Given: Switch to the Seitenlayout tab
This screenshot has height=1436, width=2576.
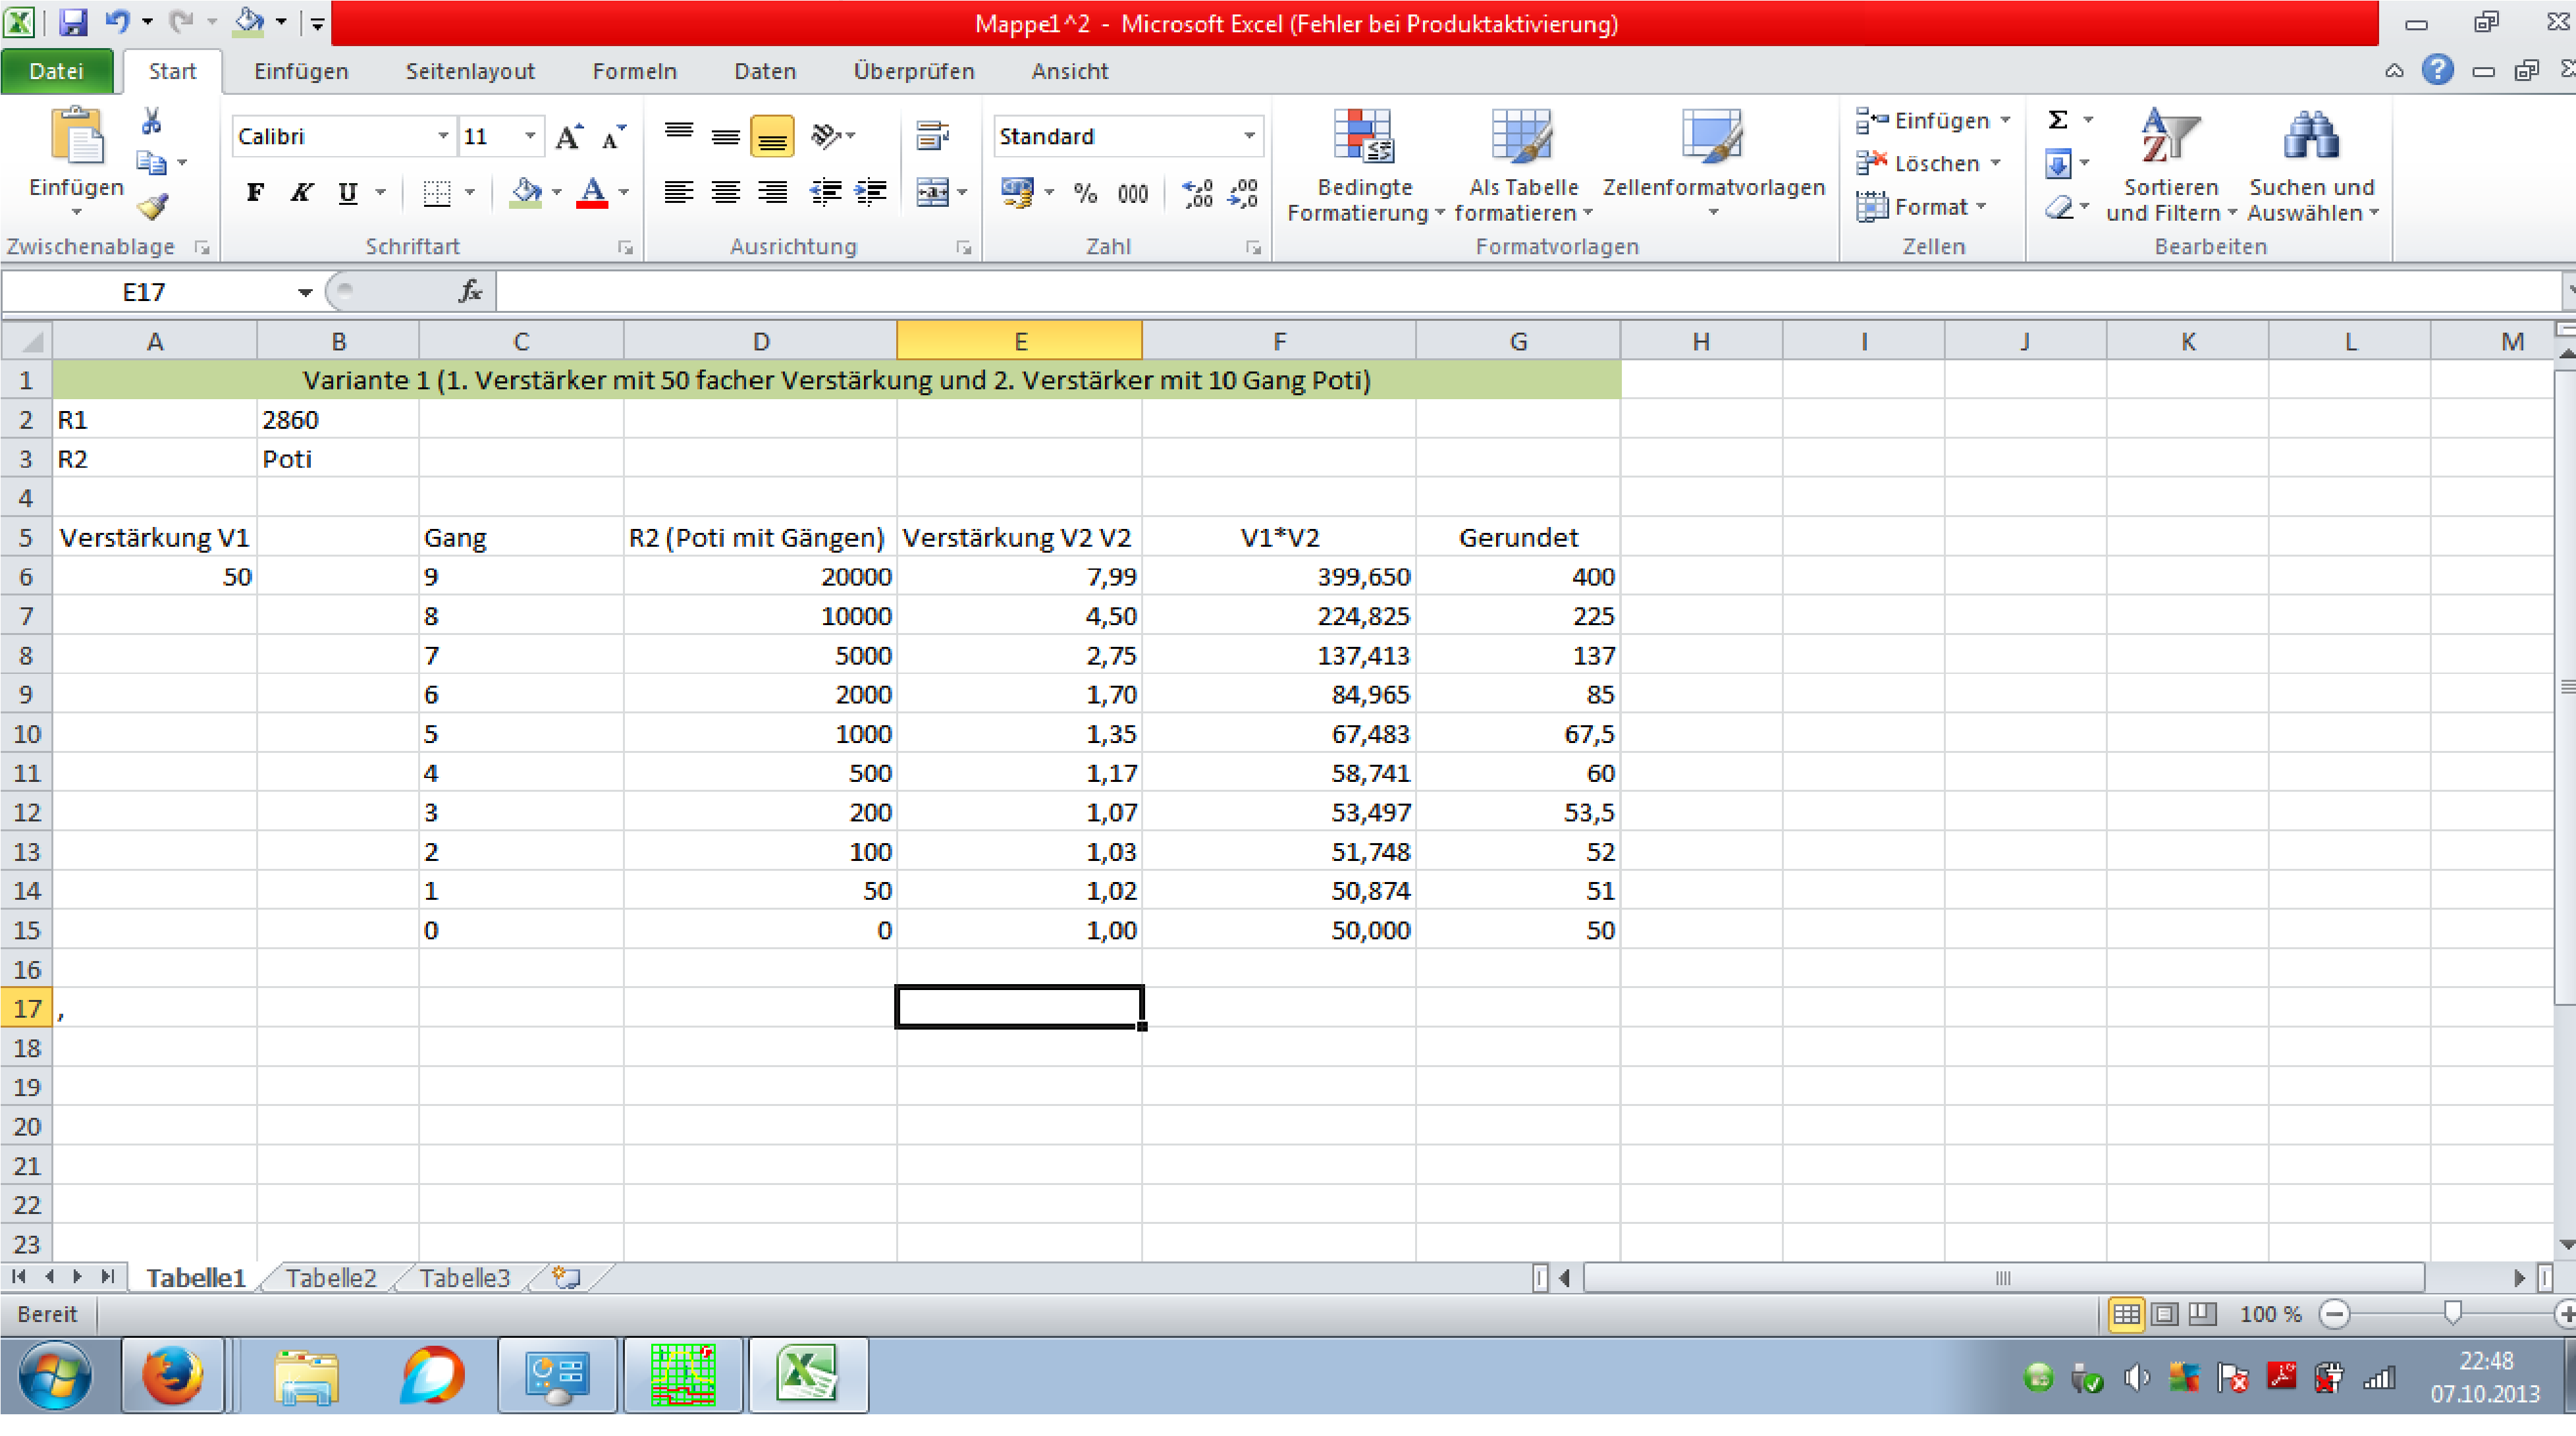Looking at the screenshot, I should pyautogui.click(x=470, y=71).
